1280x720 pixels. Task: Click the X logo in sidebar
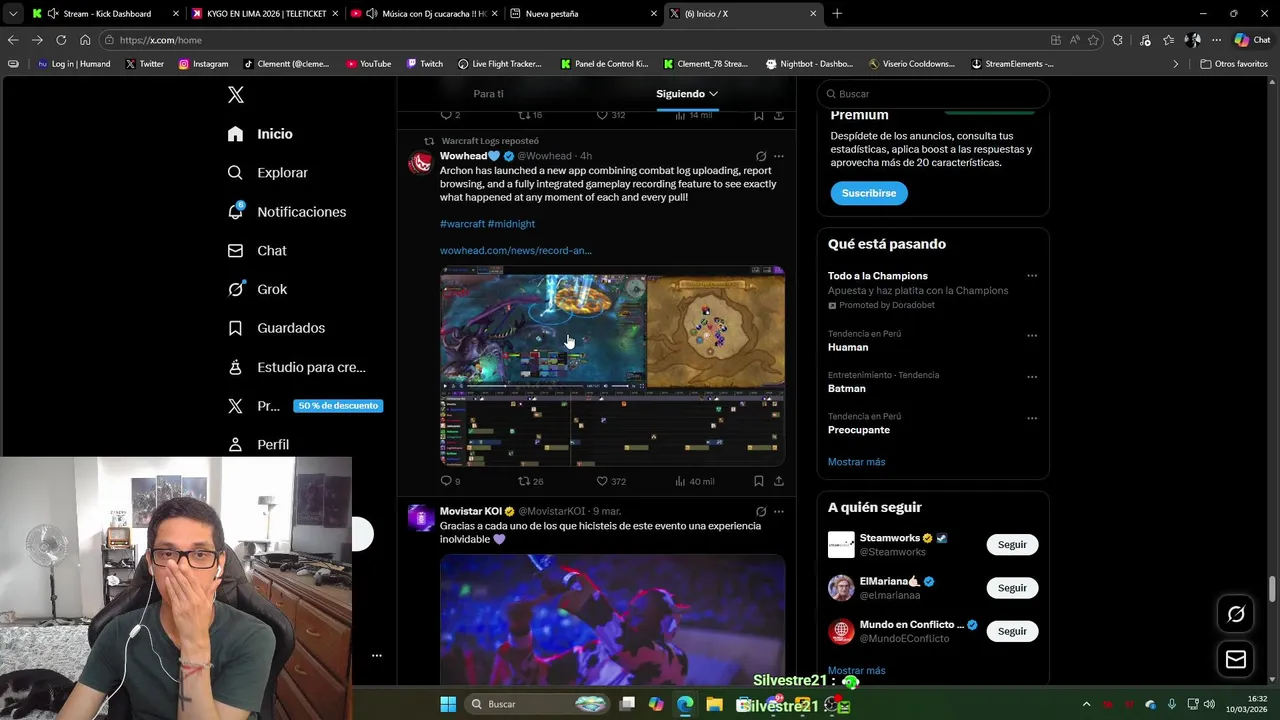[x=236, y=95]
